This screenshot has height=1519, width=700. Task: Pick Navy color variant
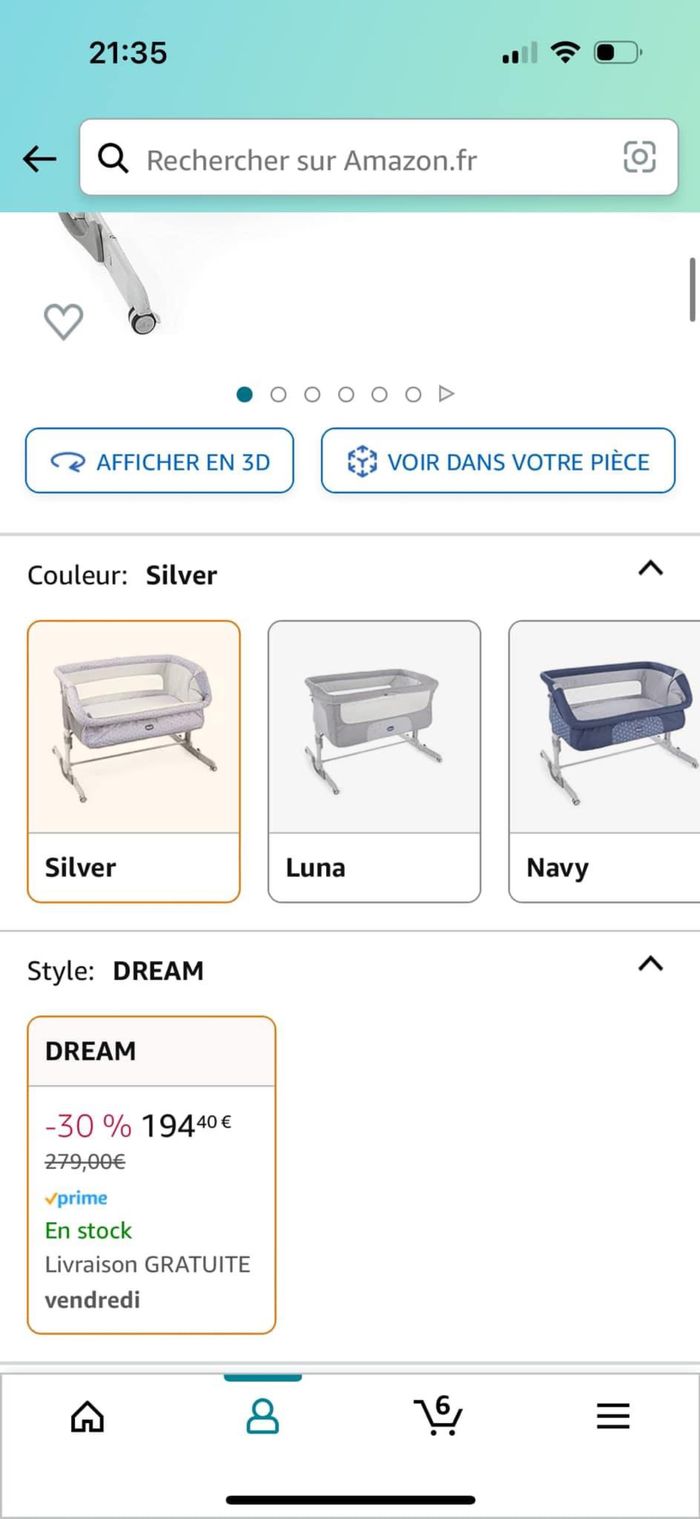coord(604,761)
